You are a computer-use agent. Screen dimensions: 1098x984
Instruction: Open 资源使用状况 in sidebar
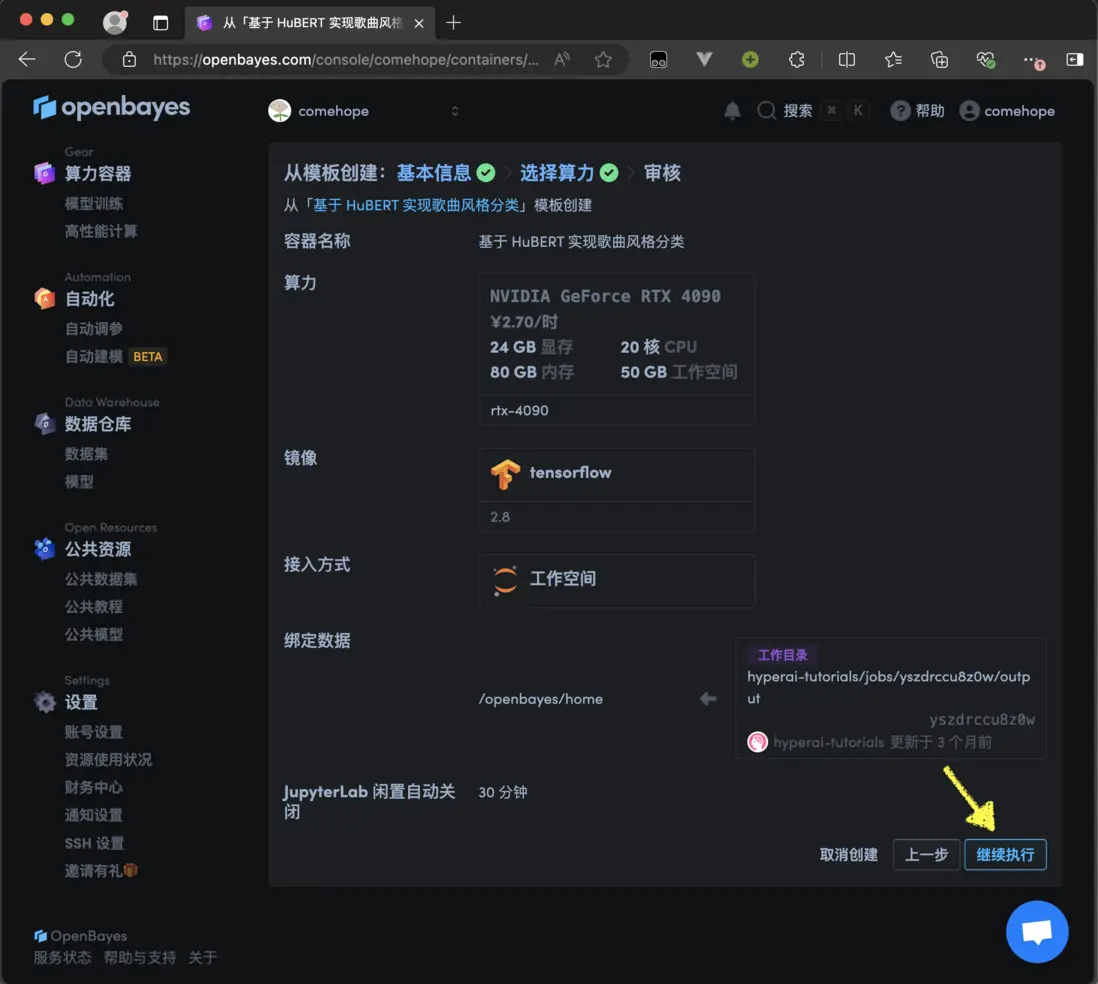coord(109,760)
